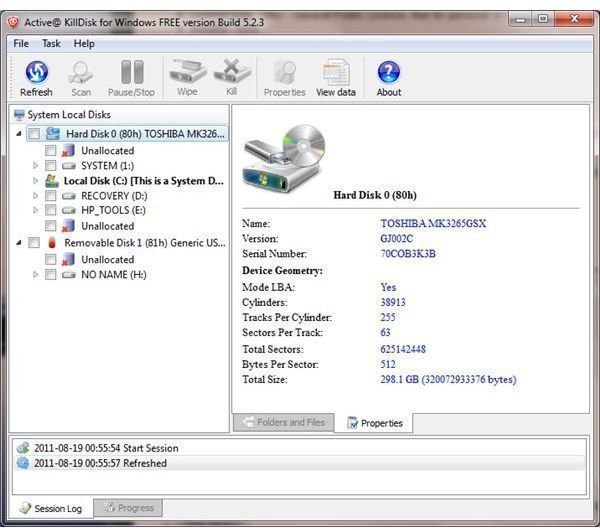Select the 00:55:54 Start Session log line
Viewport: 600px width, 530px height.
click(x=299, y=448)
